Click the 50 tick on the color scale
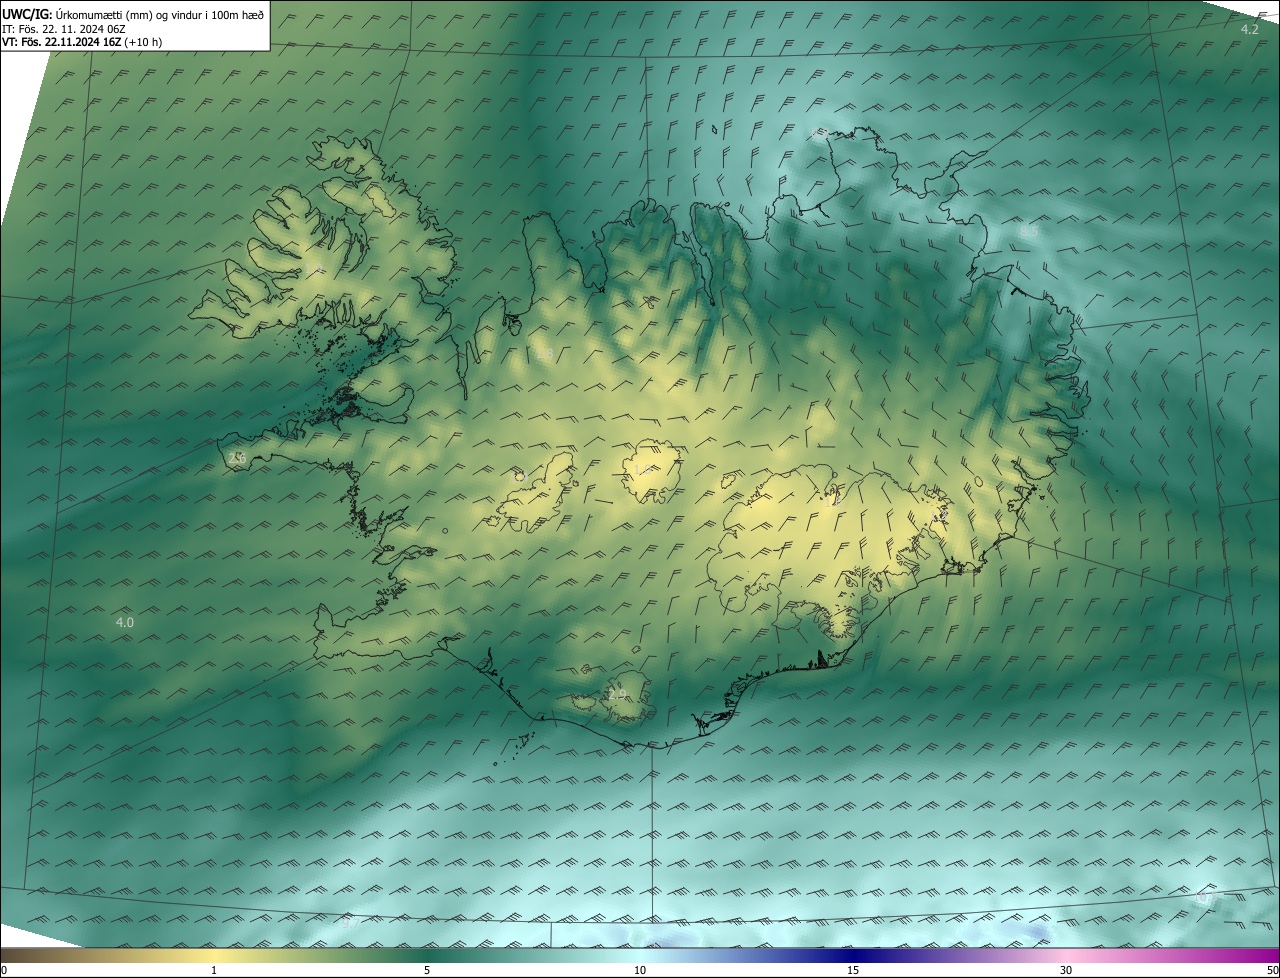The width and height of the screenshot is (1280, 978). [1272, 970]
